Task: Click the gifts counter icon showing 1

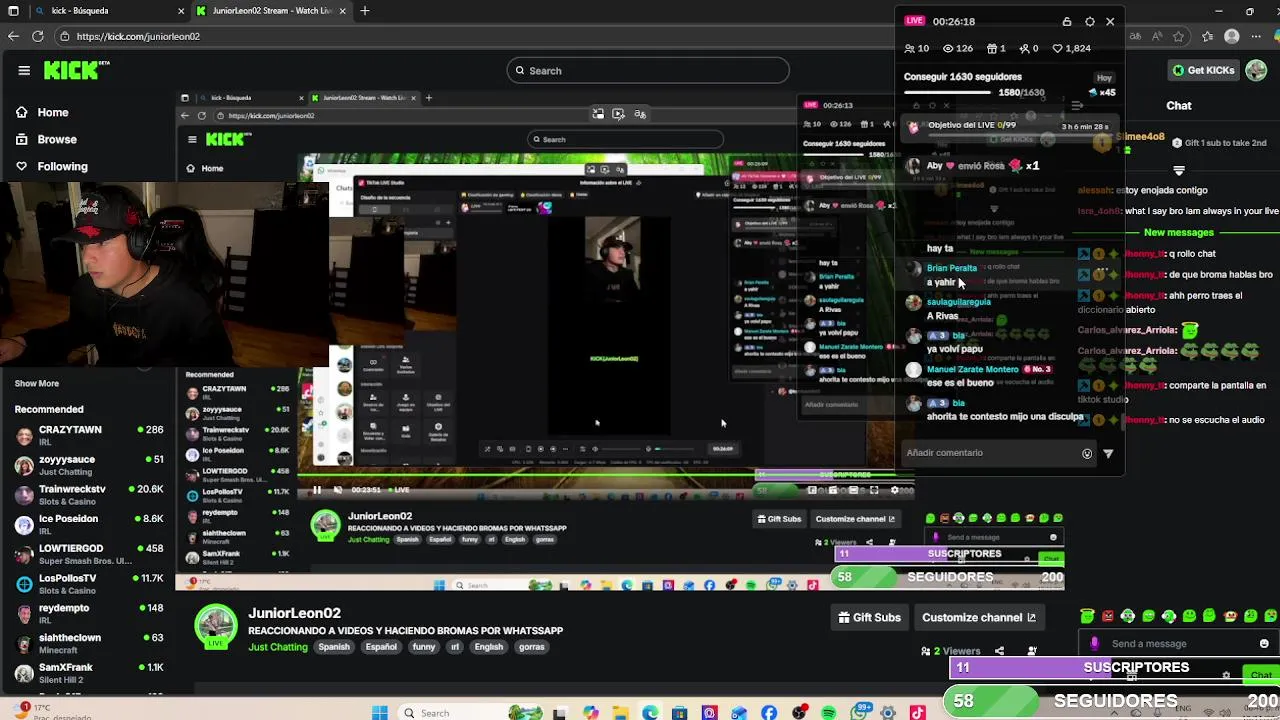Action: 996,48
